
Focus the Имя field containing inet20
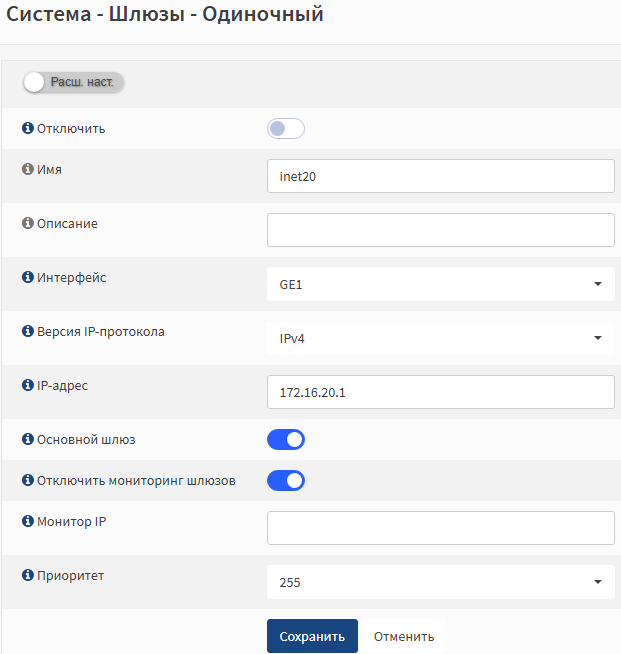coord(440,176)
